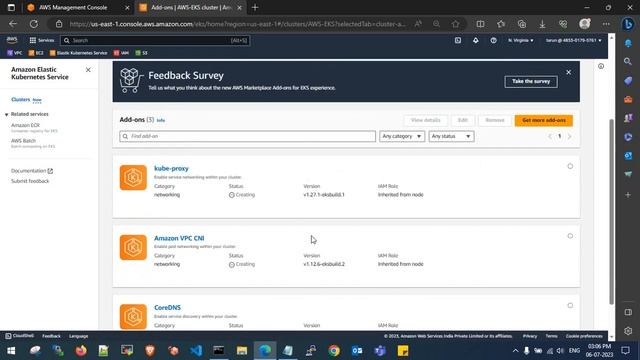Open the N. Virginia region selector
Viewport: 640px width, 360px height.
(x=520, y=40)
